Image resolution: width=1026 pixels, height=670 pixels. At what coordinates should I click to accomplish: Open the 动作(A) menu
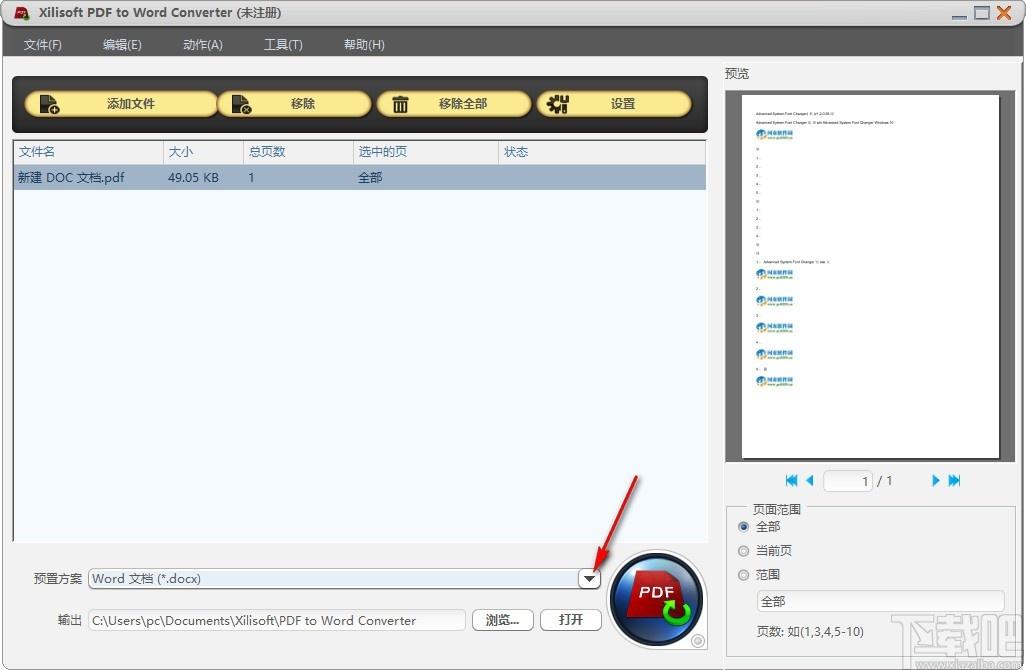202,44
